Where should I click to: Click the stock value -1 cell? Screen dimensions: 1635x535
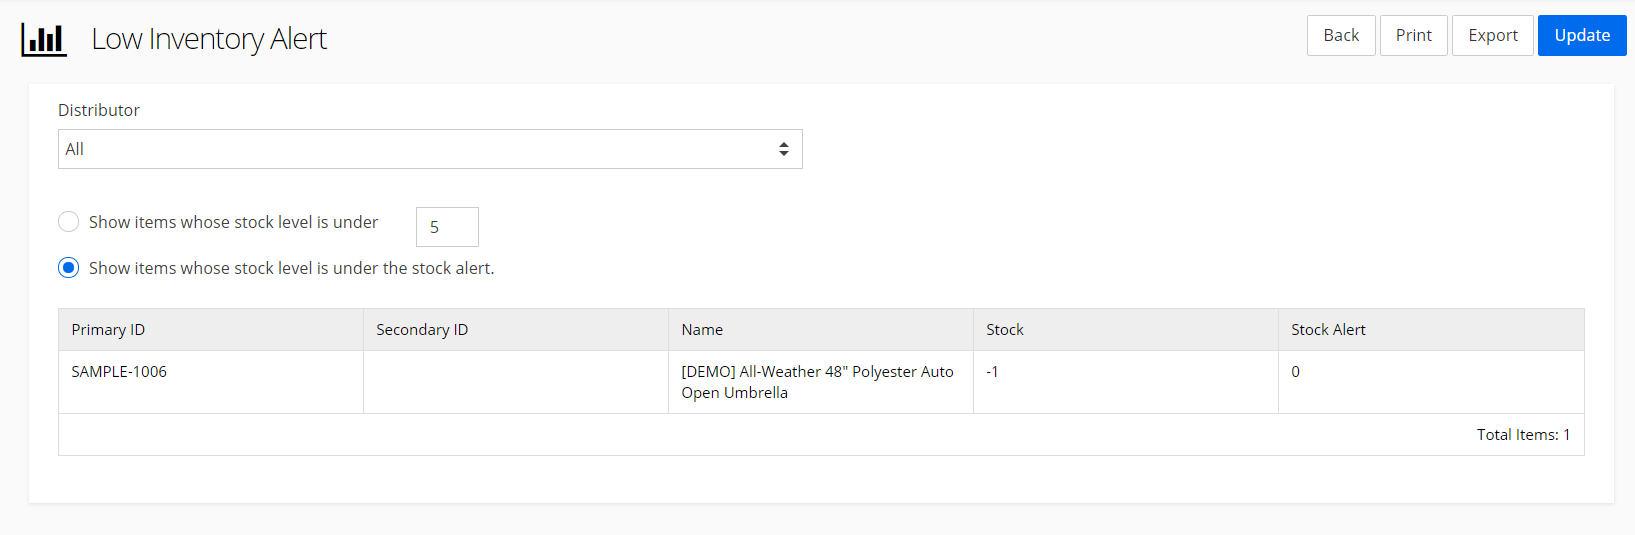tap(1126, 382)
